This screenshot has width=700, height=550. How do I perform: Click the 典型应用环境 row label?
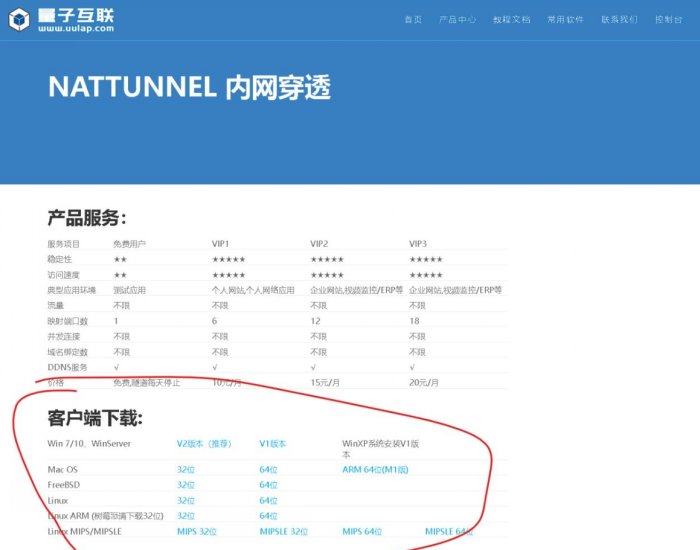(x=71, y=290)
